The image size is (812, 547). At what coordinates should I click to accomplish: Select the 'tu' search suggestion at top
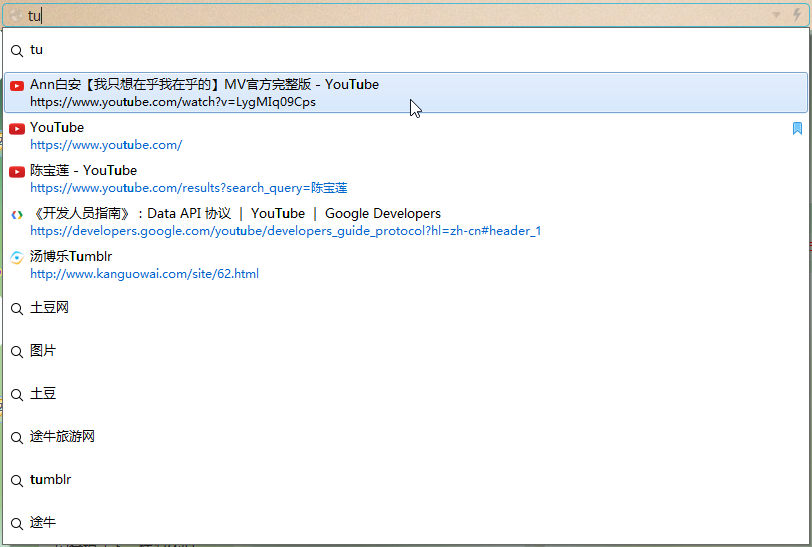(405, 50)
